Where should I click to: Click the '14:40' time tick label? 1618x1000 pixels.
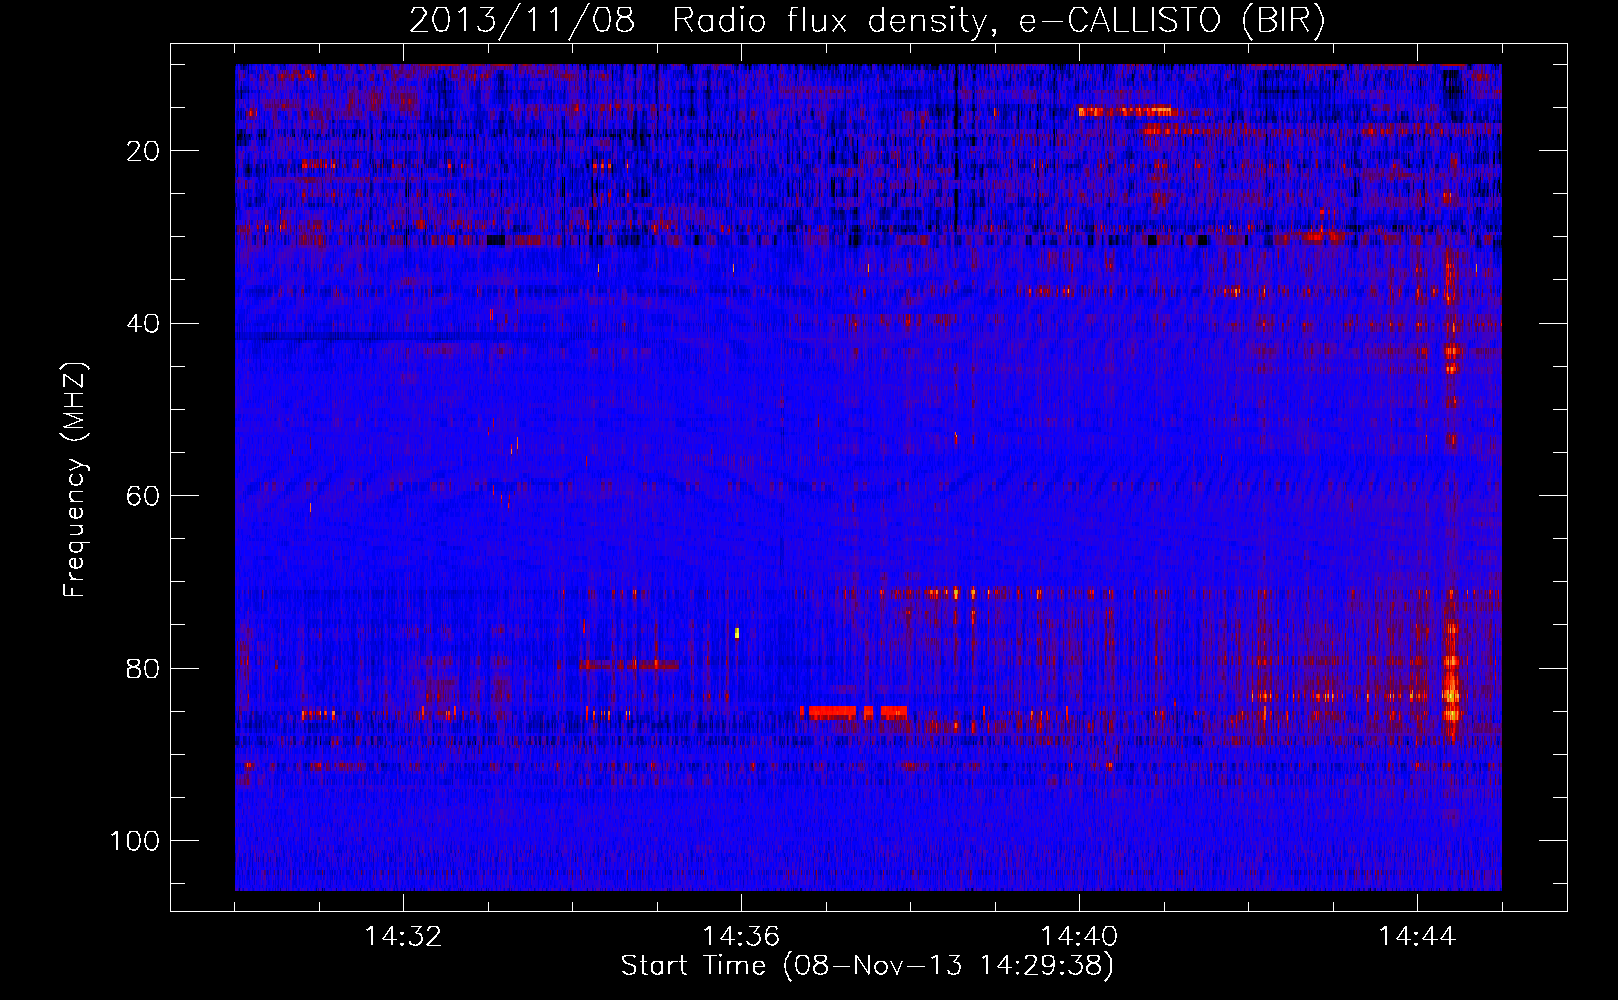pyautogui.click(x=1079, y=937)
